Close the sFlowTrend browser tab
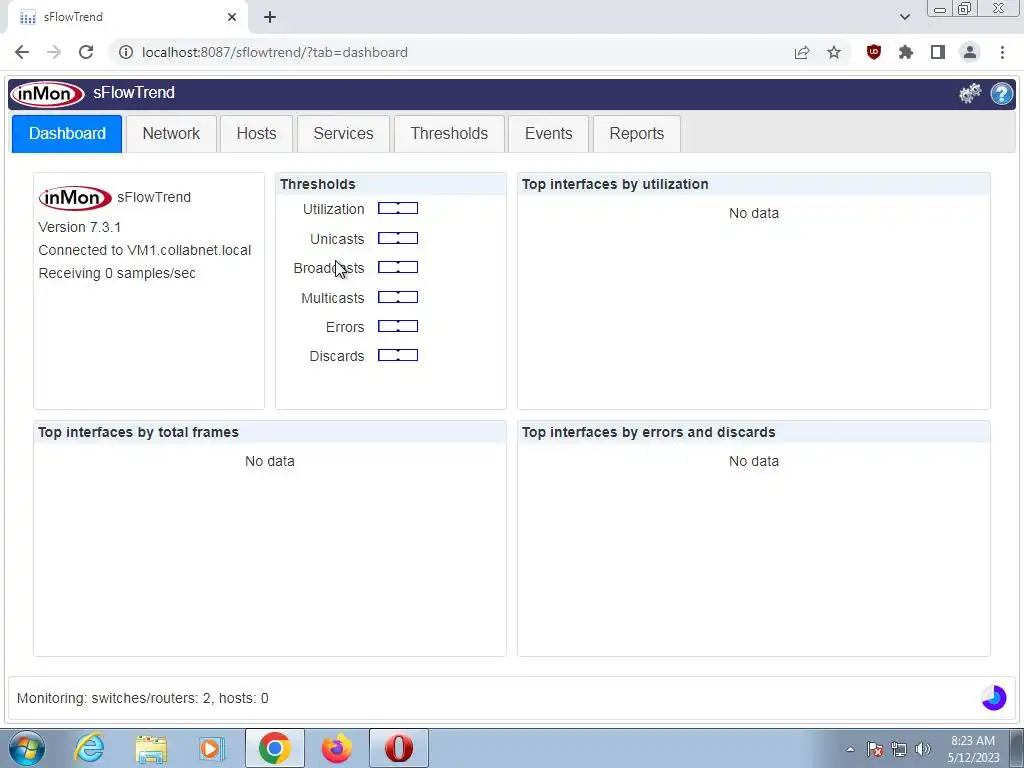This screenshot has height=768, width=1024. pyautogui.click(x=232, y=17)
